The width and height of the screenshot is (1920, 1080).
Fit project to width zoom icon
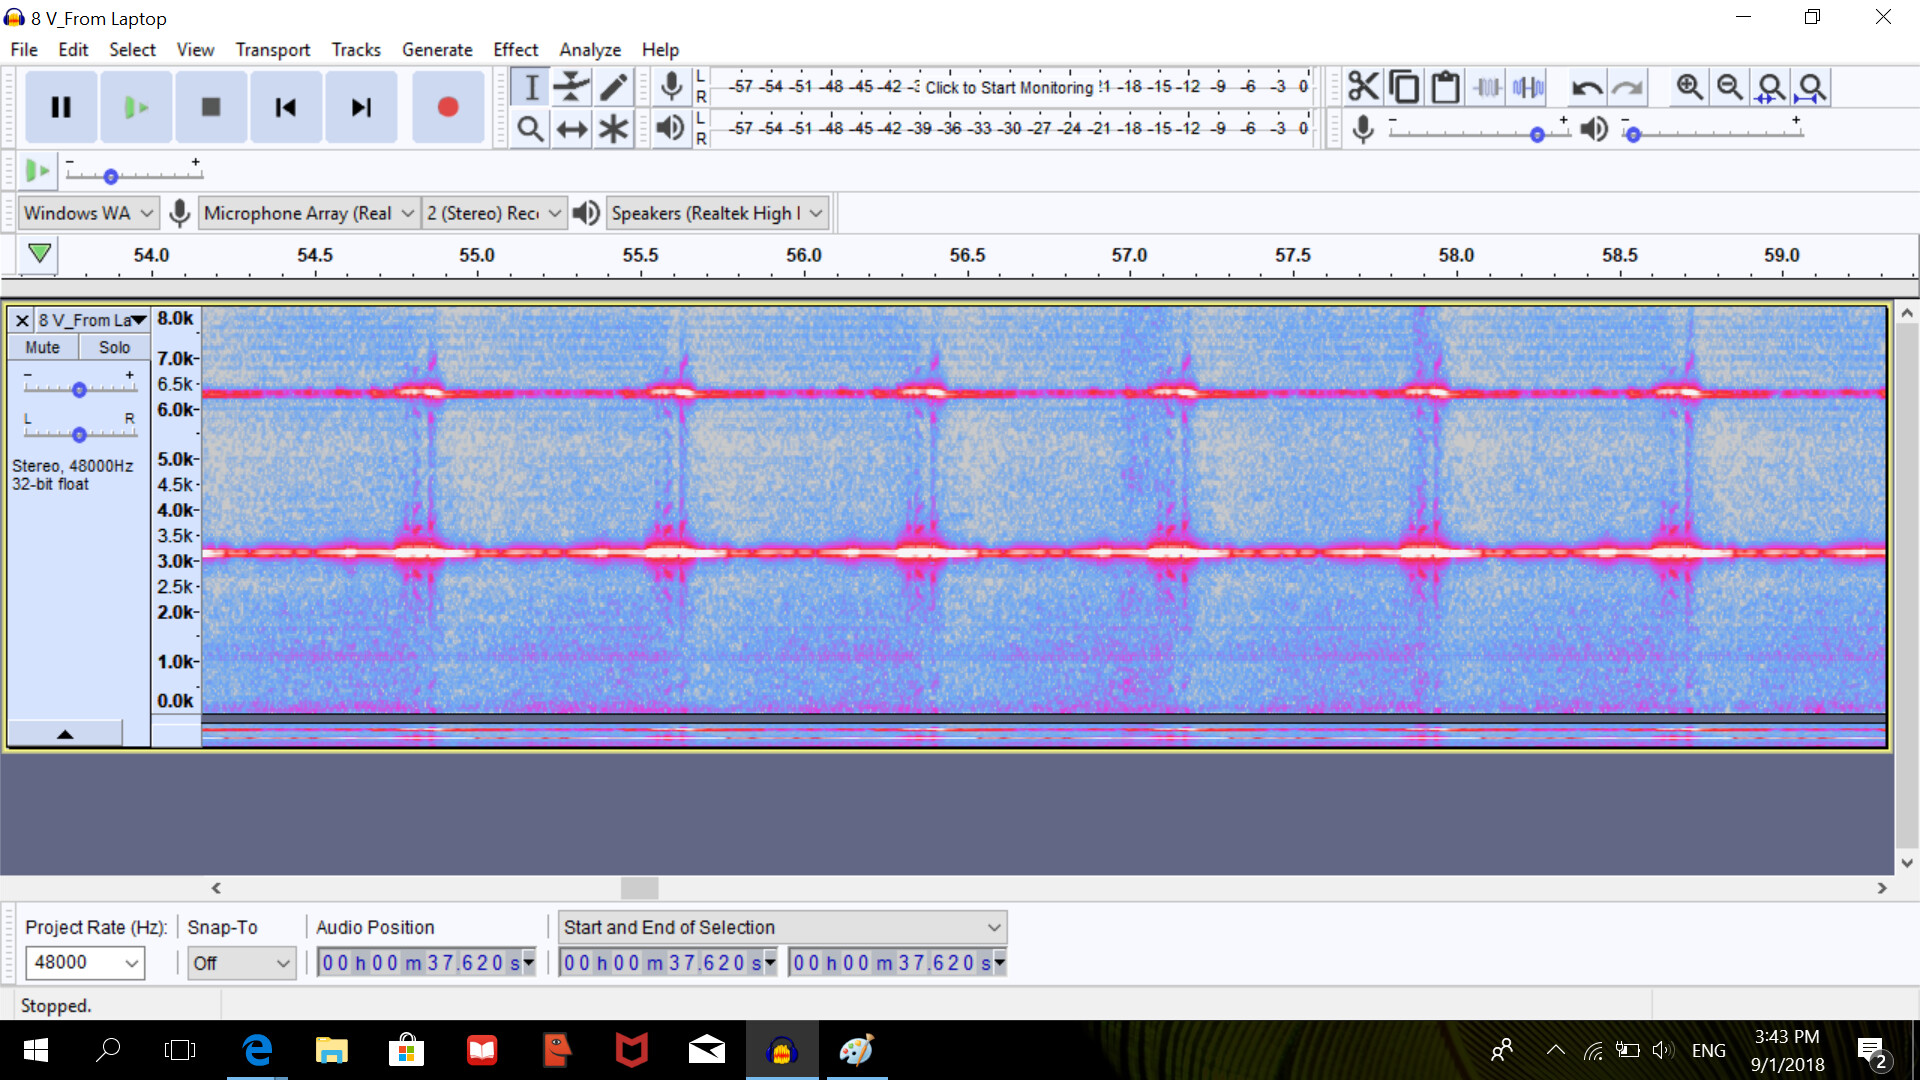[x=1812, y=87]
